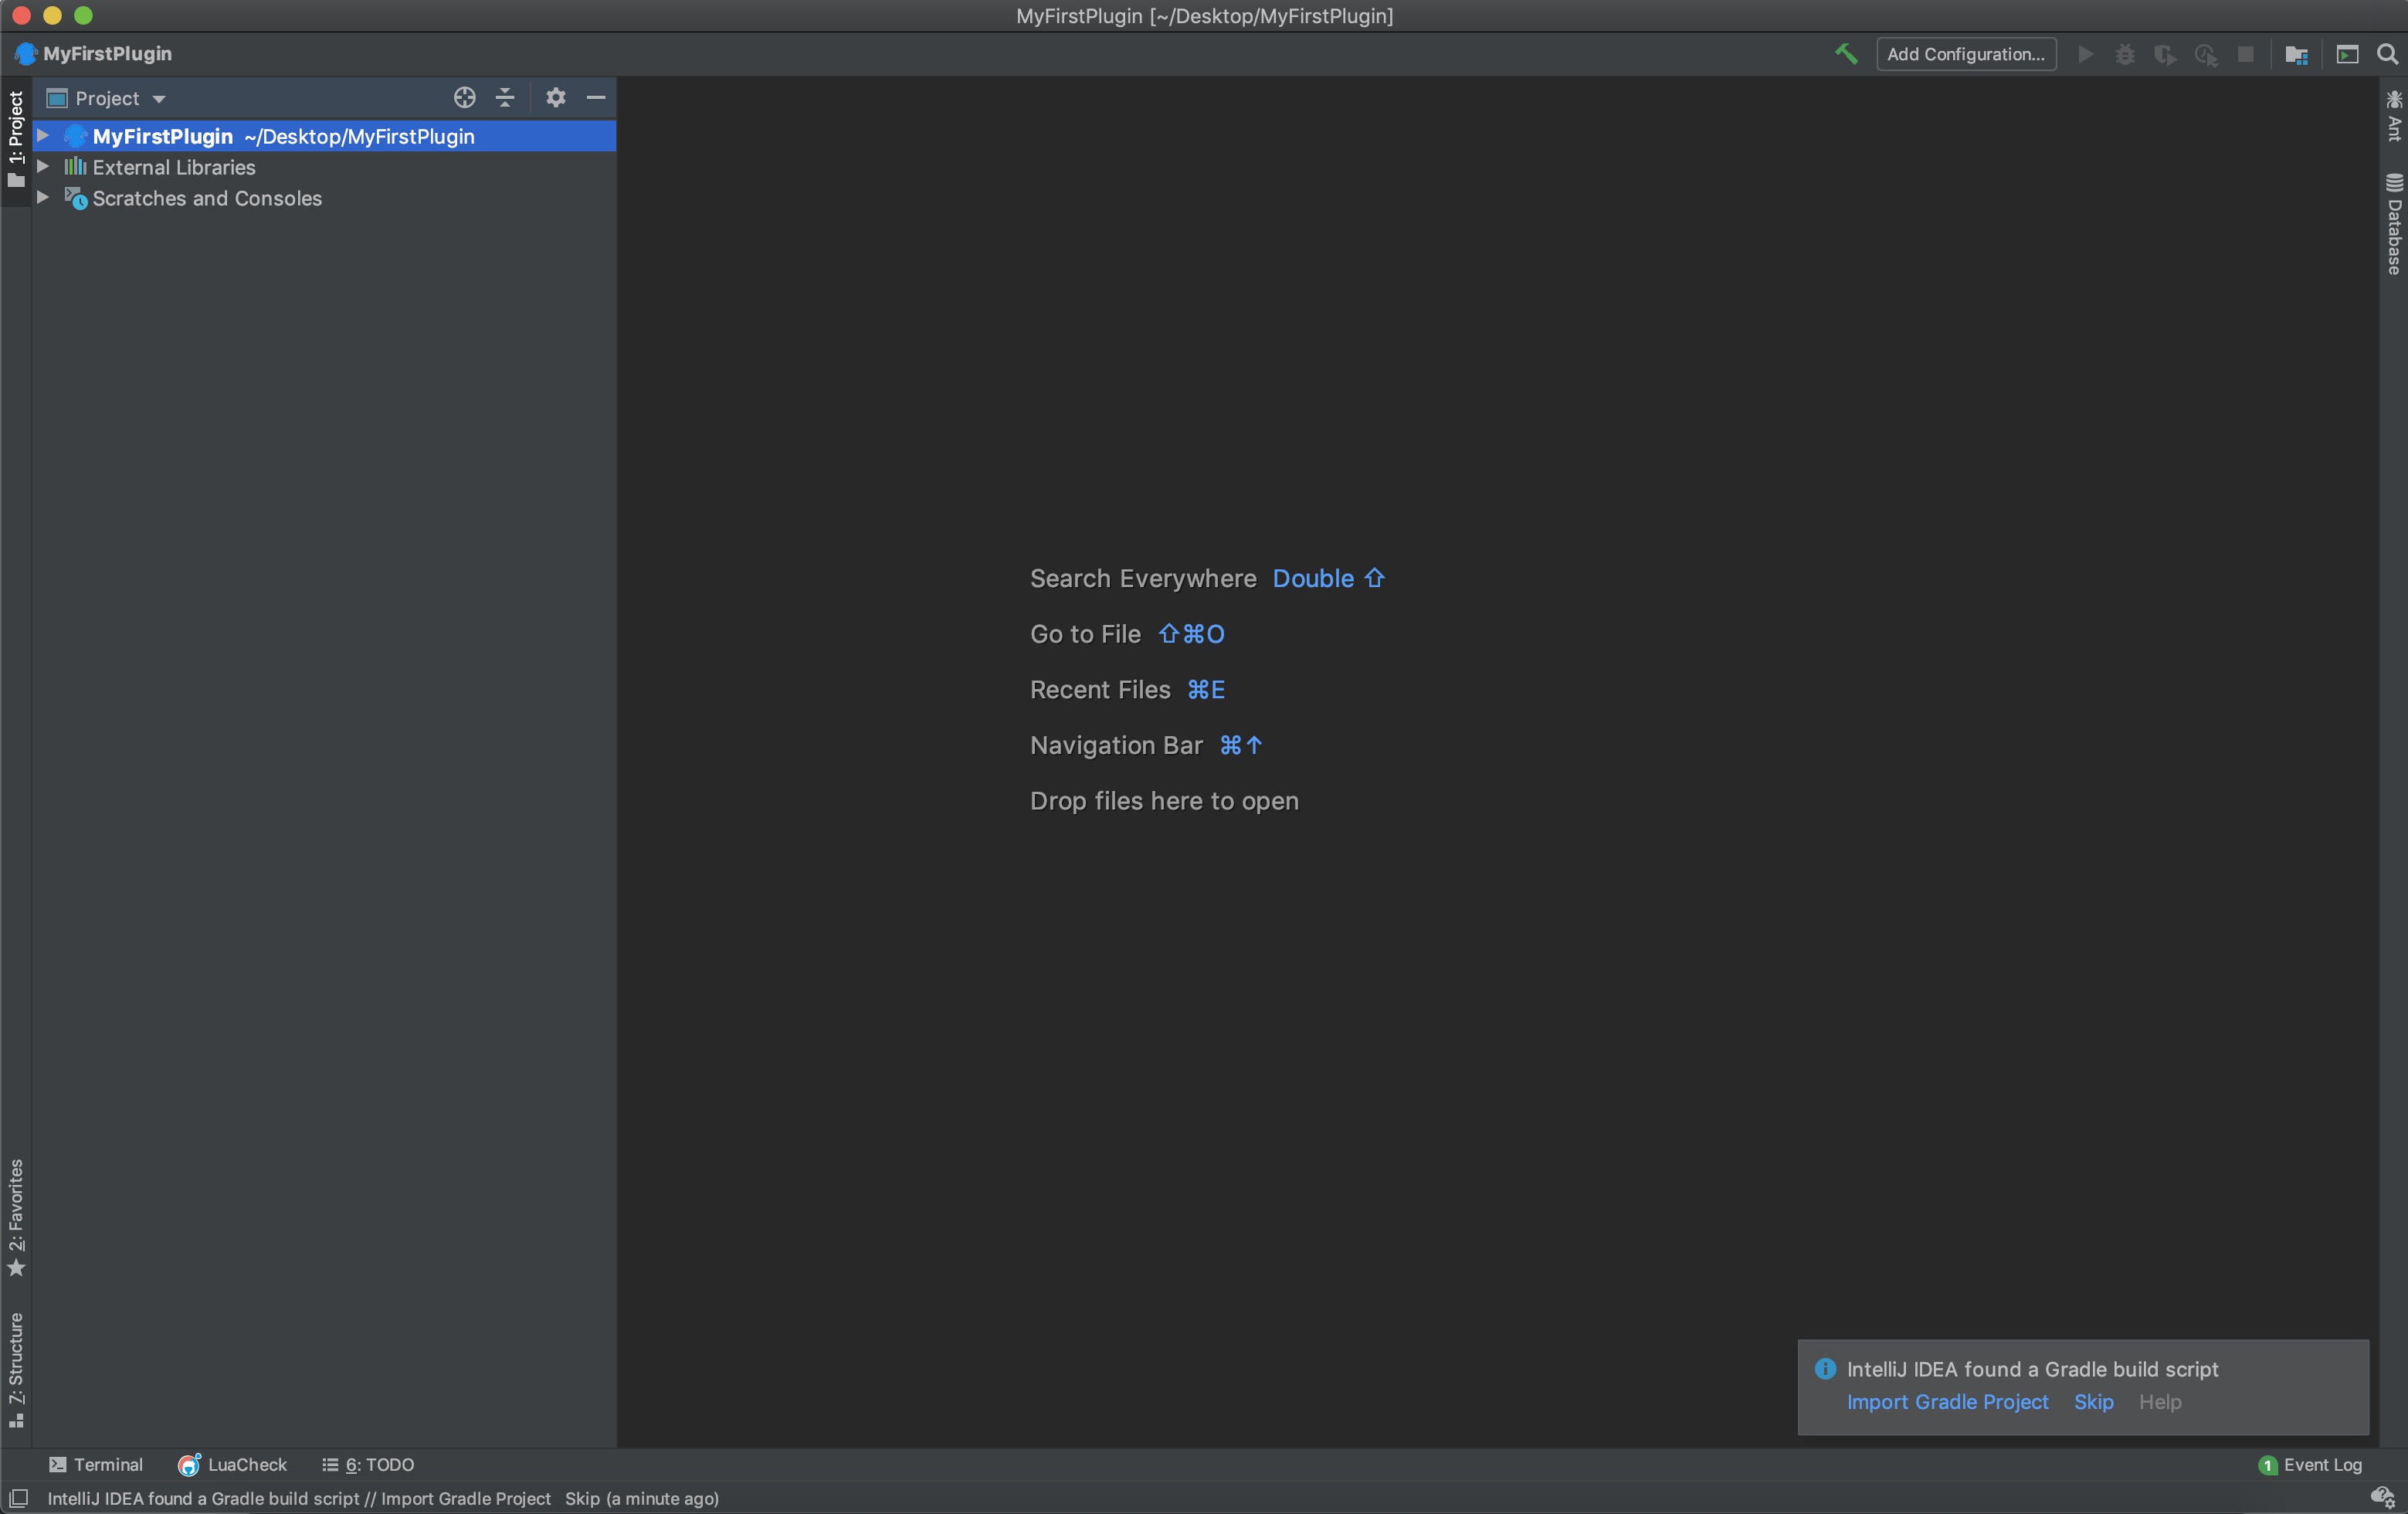
Task: Open the LuaCheck tool window tab
Action: [x=233, y=1464]
